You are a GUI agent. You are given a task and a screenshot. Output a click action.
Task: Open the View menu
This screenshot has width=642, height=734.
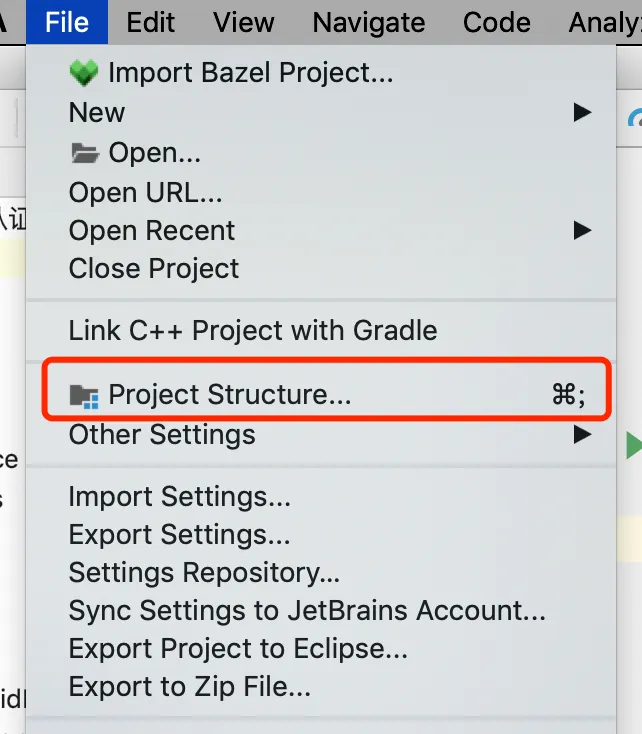coord(244,22)
